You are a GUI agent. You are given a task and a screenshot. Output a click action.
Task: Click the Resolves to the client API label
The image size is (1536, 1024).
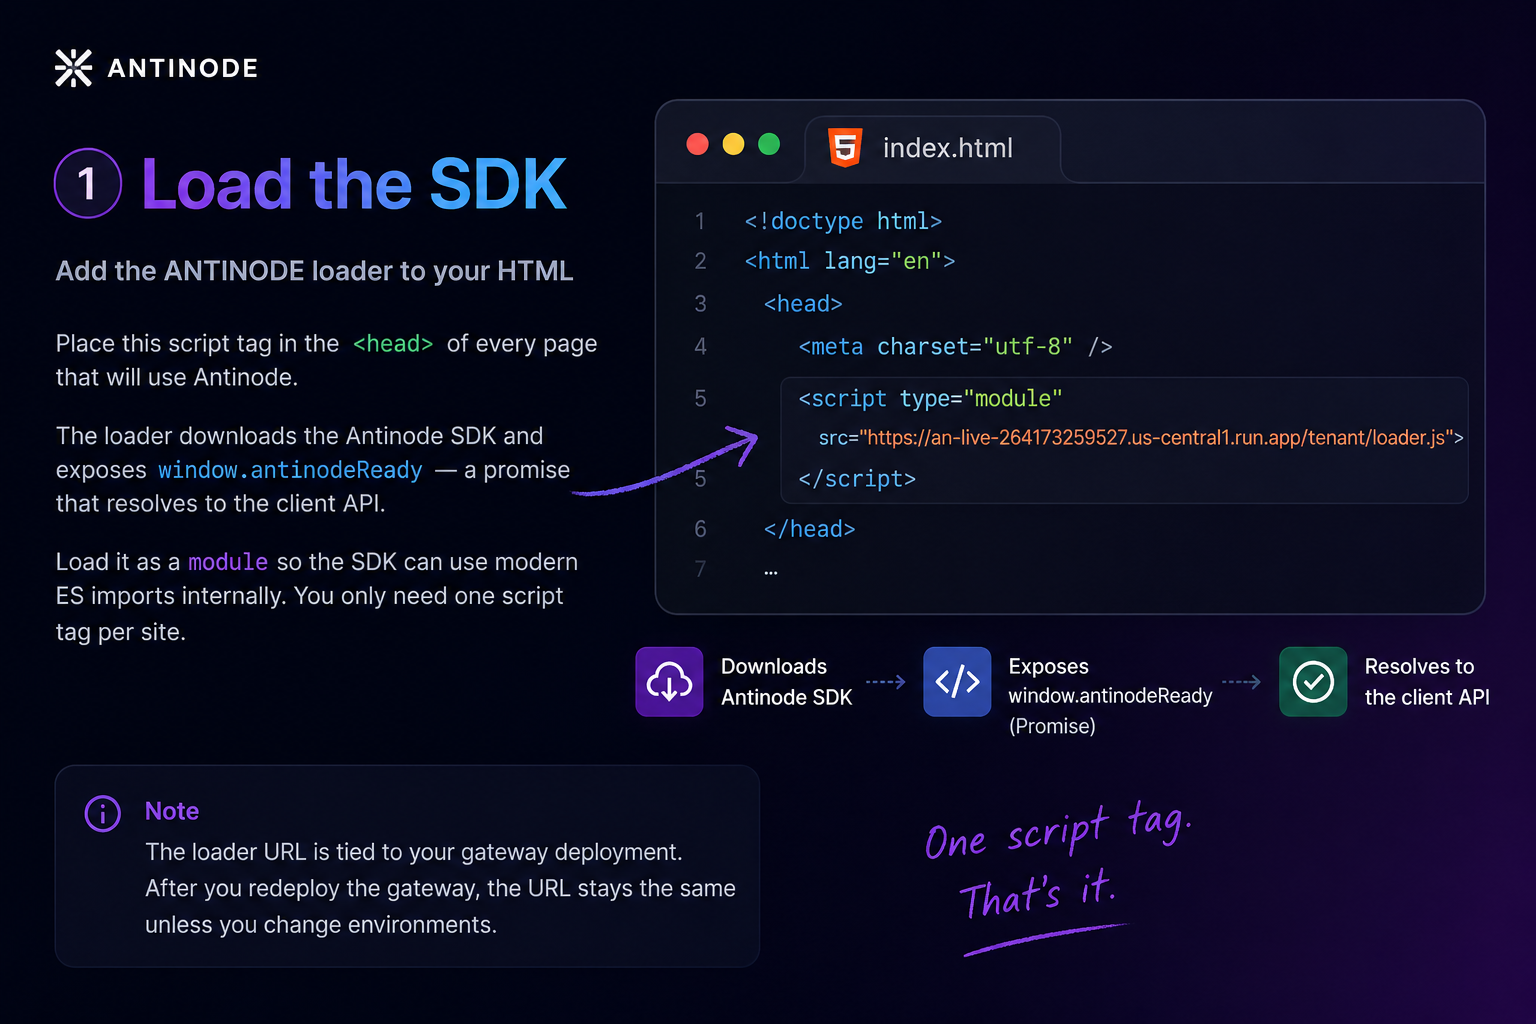pyautogui.click(x=1427, y=682)
